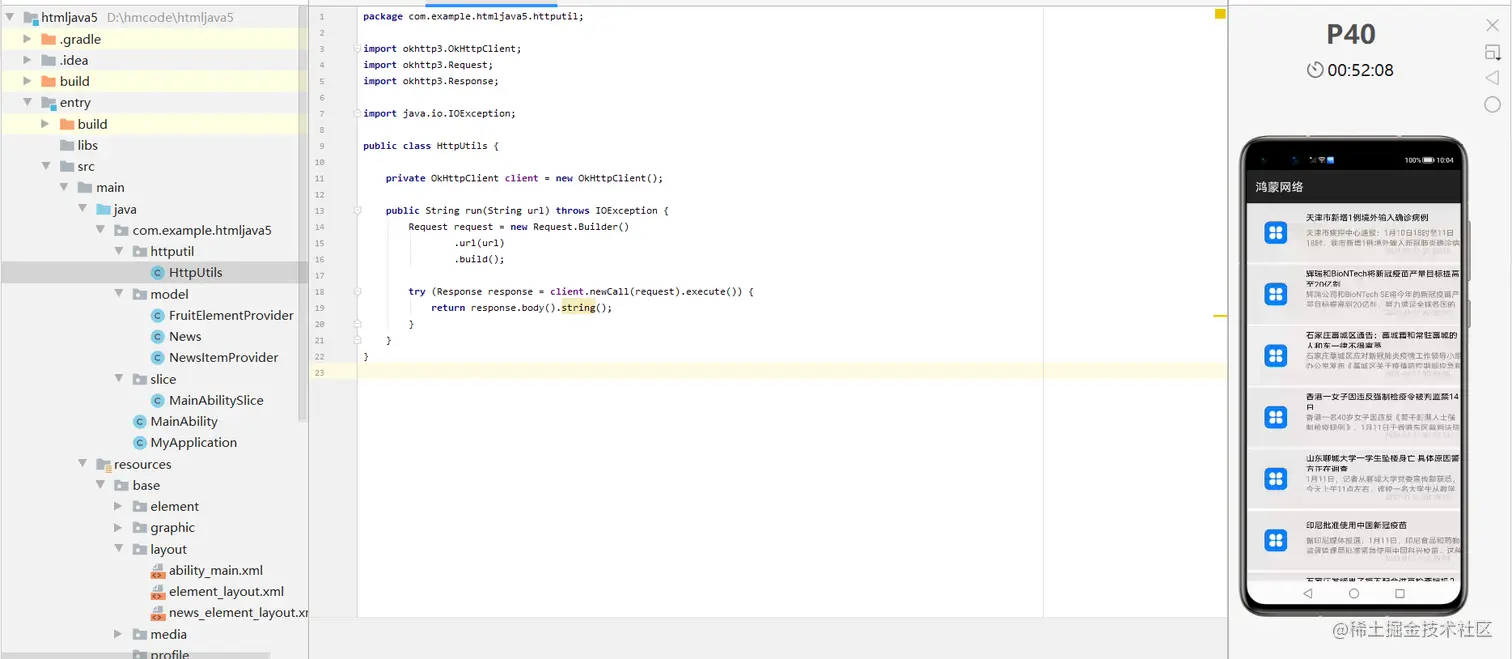Tap the blue icon beside 香港一女子 news
1512x659 pixels.
pyautogui.click(x=1275, y=417)
